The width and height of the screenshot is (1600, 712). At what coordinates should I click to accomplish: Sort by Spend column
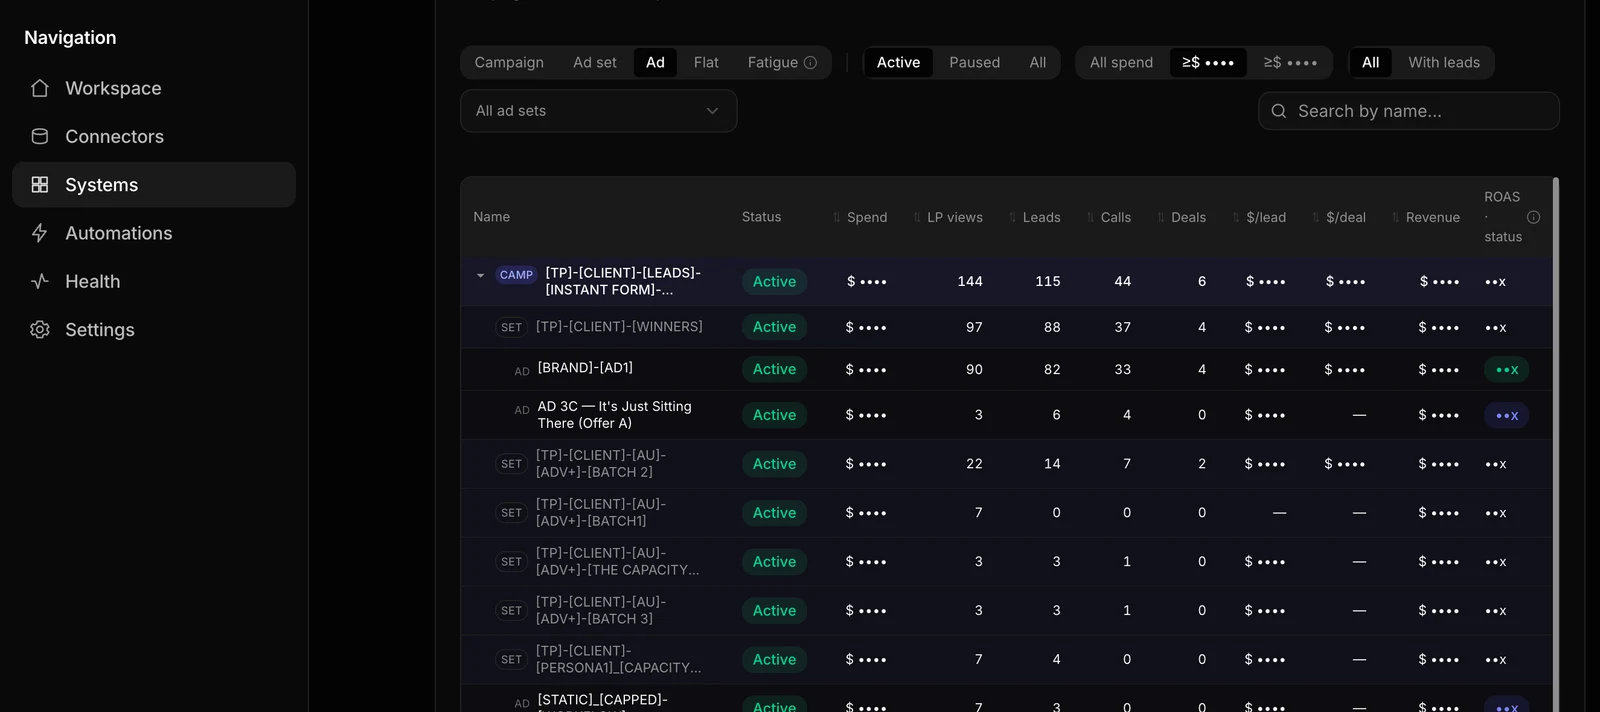coord(860,217)
